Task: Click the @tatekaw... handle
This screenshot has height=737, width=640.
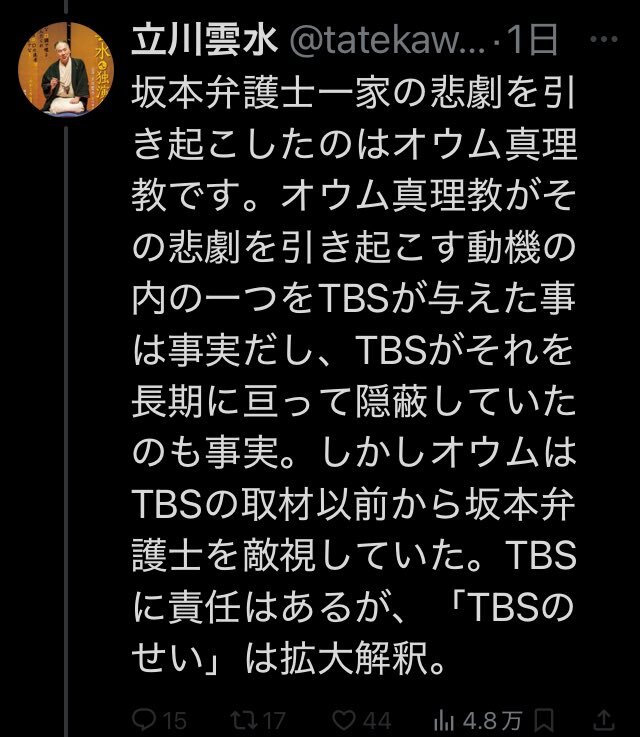Action: 388,41
